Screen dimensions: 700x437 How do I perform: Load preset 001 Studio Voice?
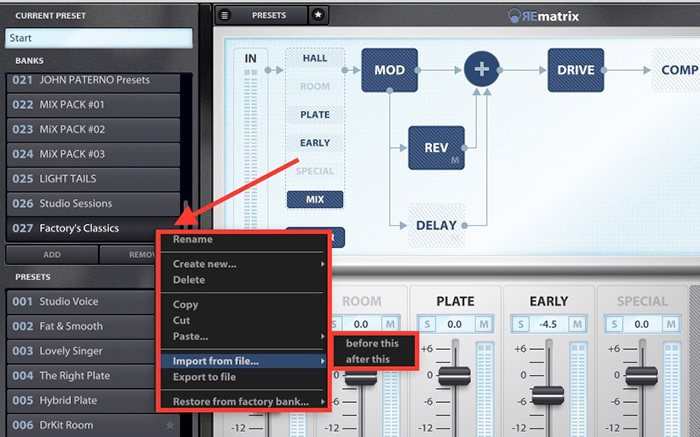tap(80, 301)
